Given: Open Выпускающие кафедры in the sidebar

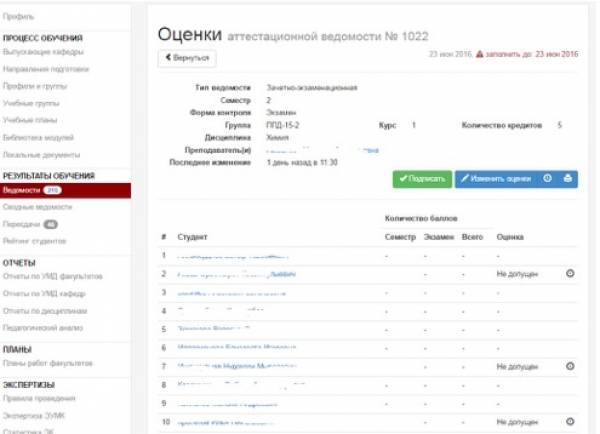Looking at the screenshot, I should 43,52.
